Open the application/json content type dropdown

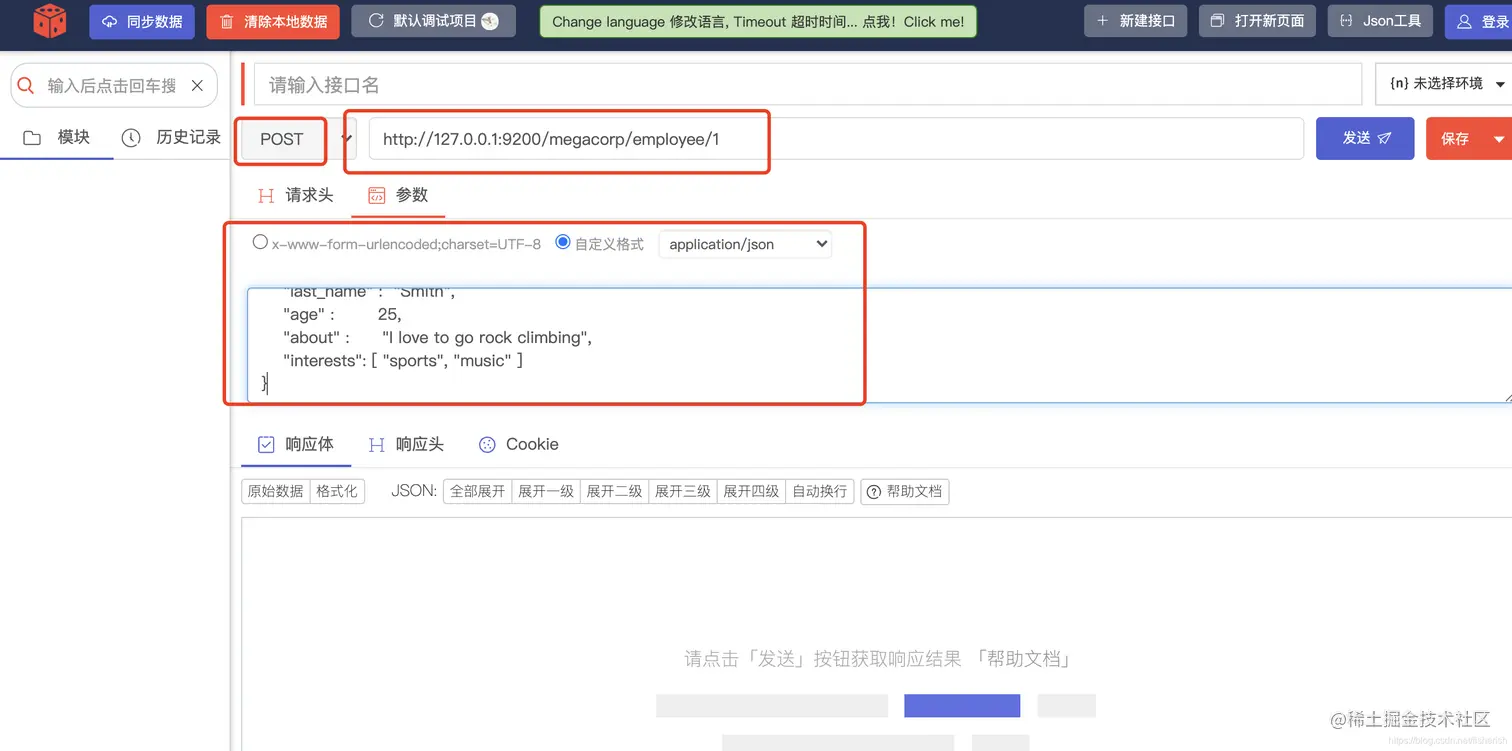745,244
